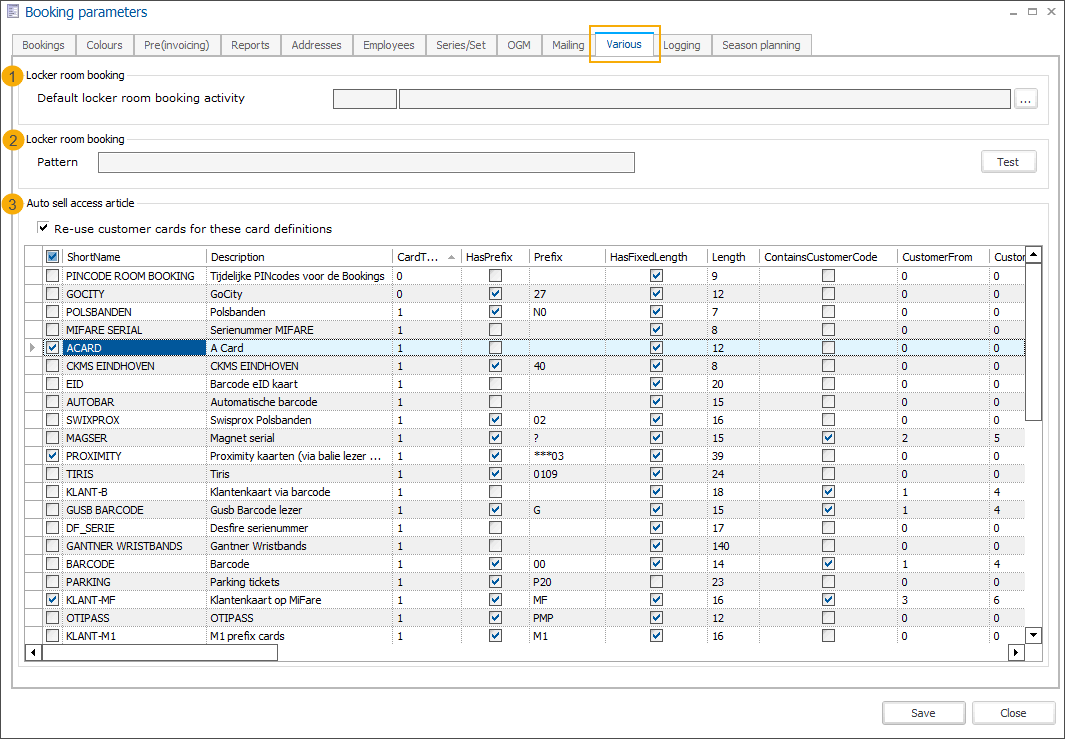Image resolution: width=1065 pixels, height=739 pixels.
Task: Open the Mailing tab
Action: [568, 45]
